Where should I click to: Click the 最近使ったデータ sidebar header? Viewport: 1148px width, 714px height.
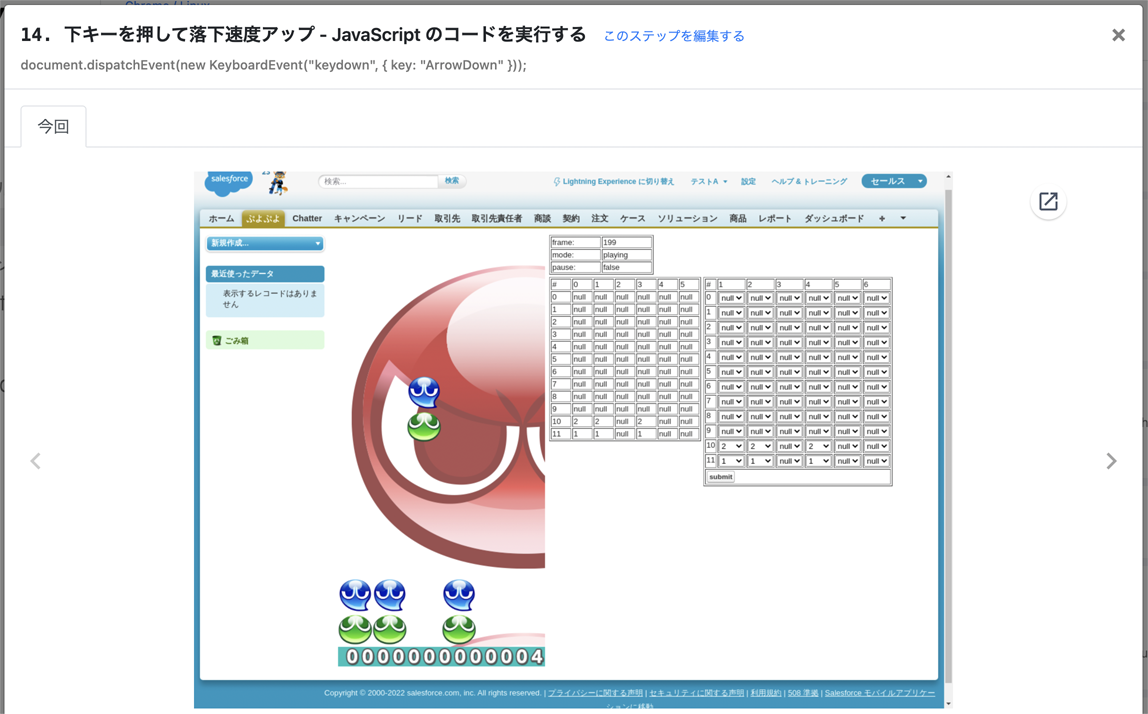265,273
